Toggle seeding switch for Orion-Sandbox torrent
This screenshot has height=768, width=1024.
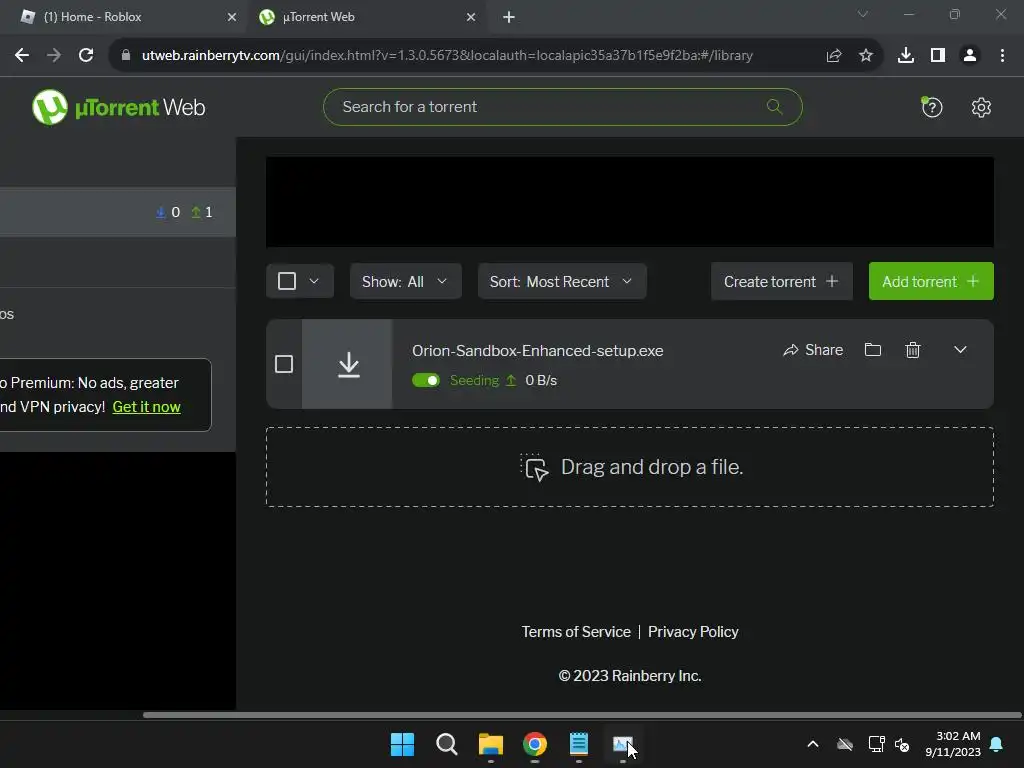426,380
